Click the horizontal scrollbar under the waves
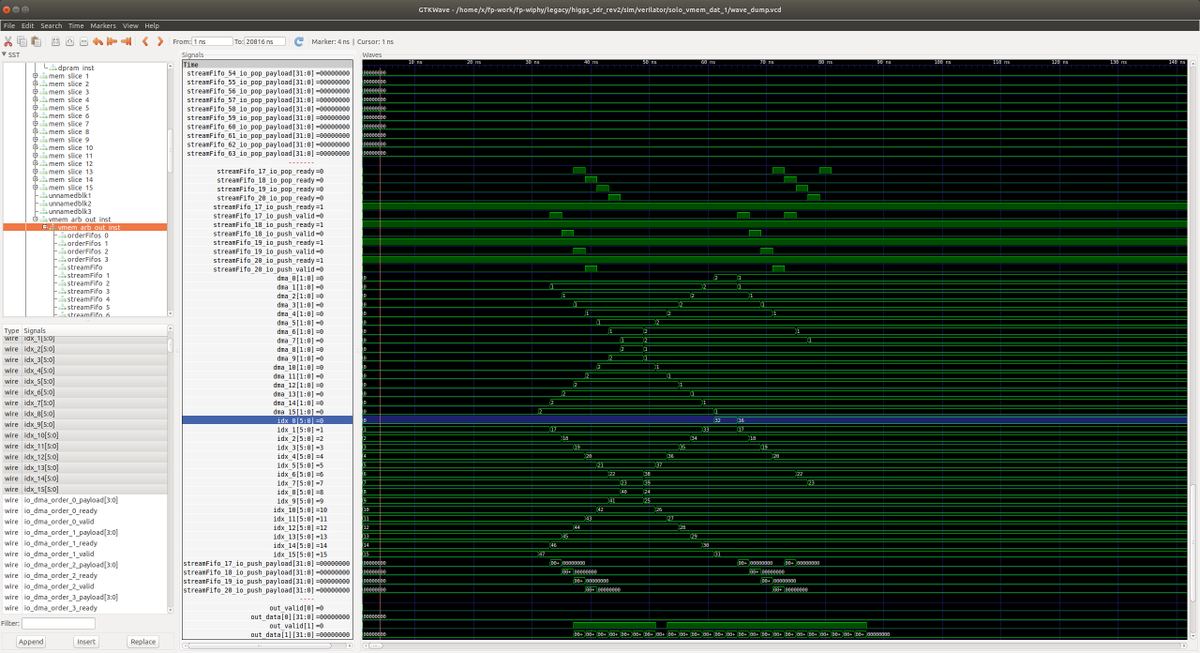 700,646
